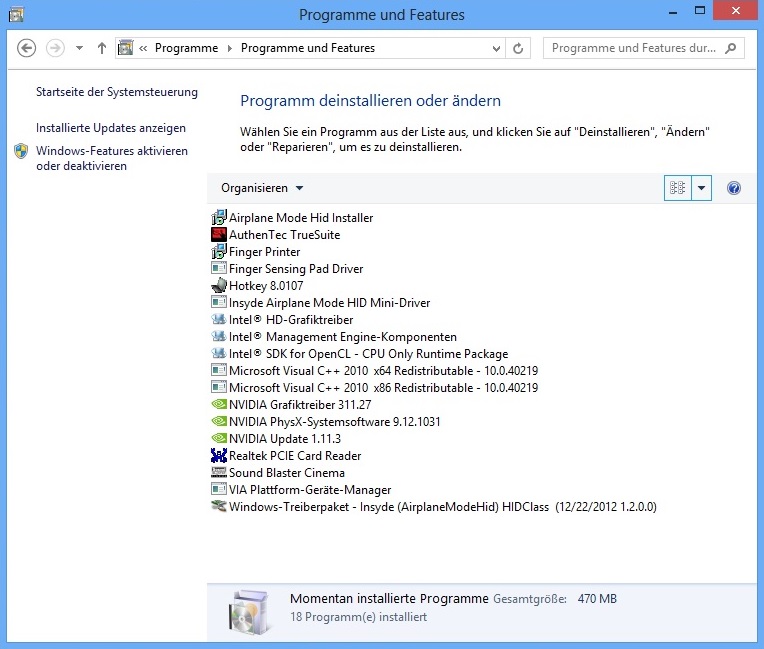Click the control panel icon in address bar
The width and height of the screenshot is (764, 649).
click(x=125, y=48)
